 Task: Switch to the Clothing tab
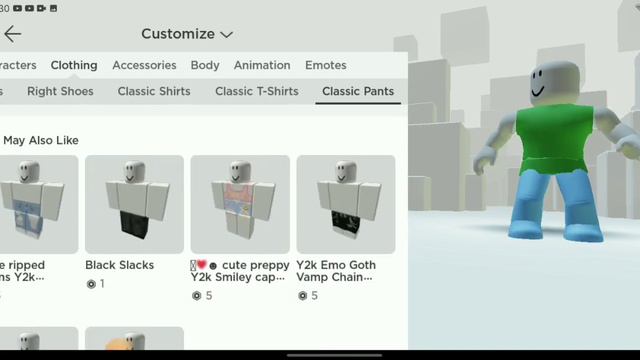pyautogui.click(x=74, y=65)
